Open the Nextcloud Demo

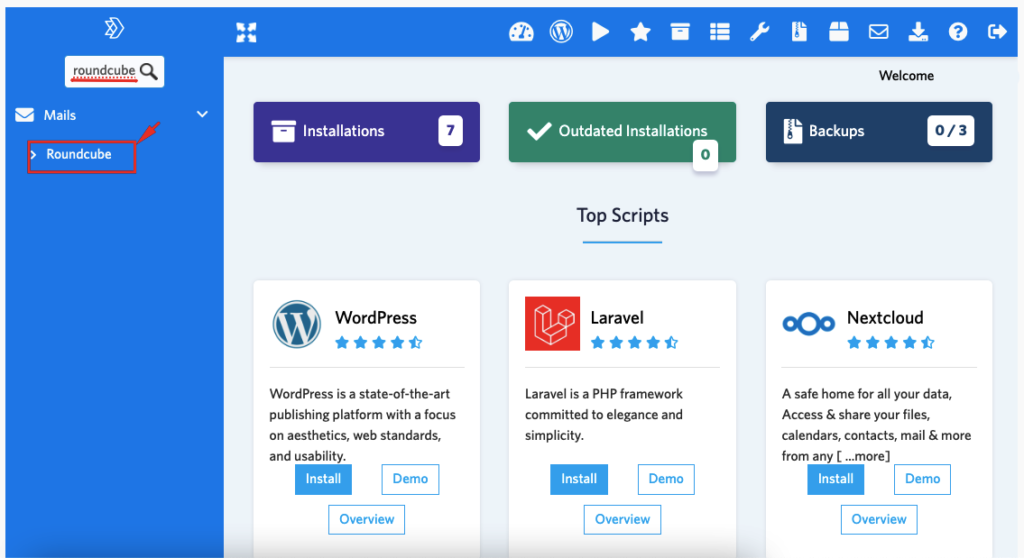922,479
